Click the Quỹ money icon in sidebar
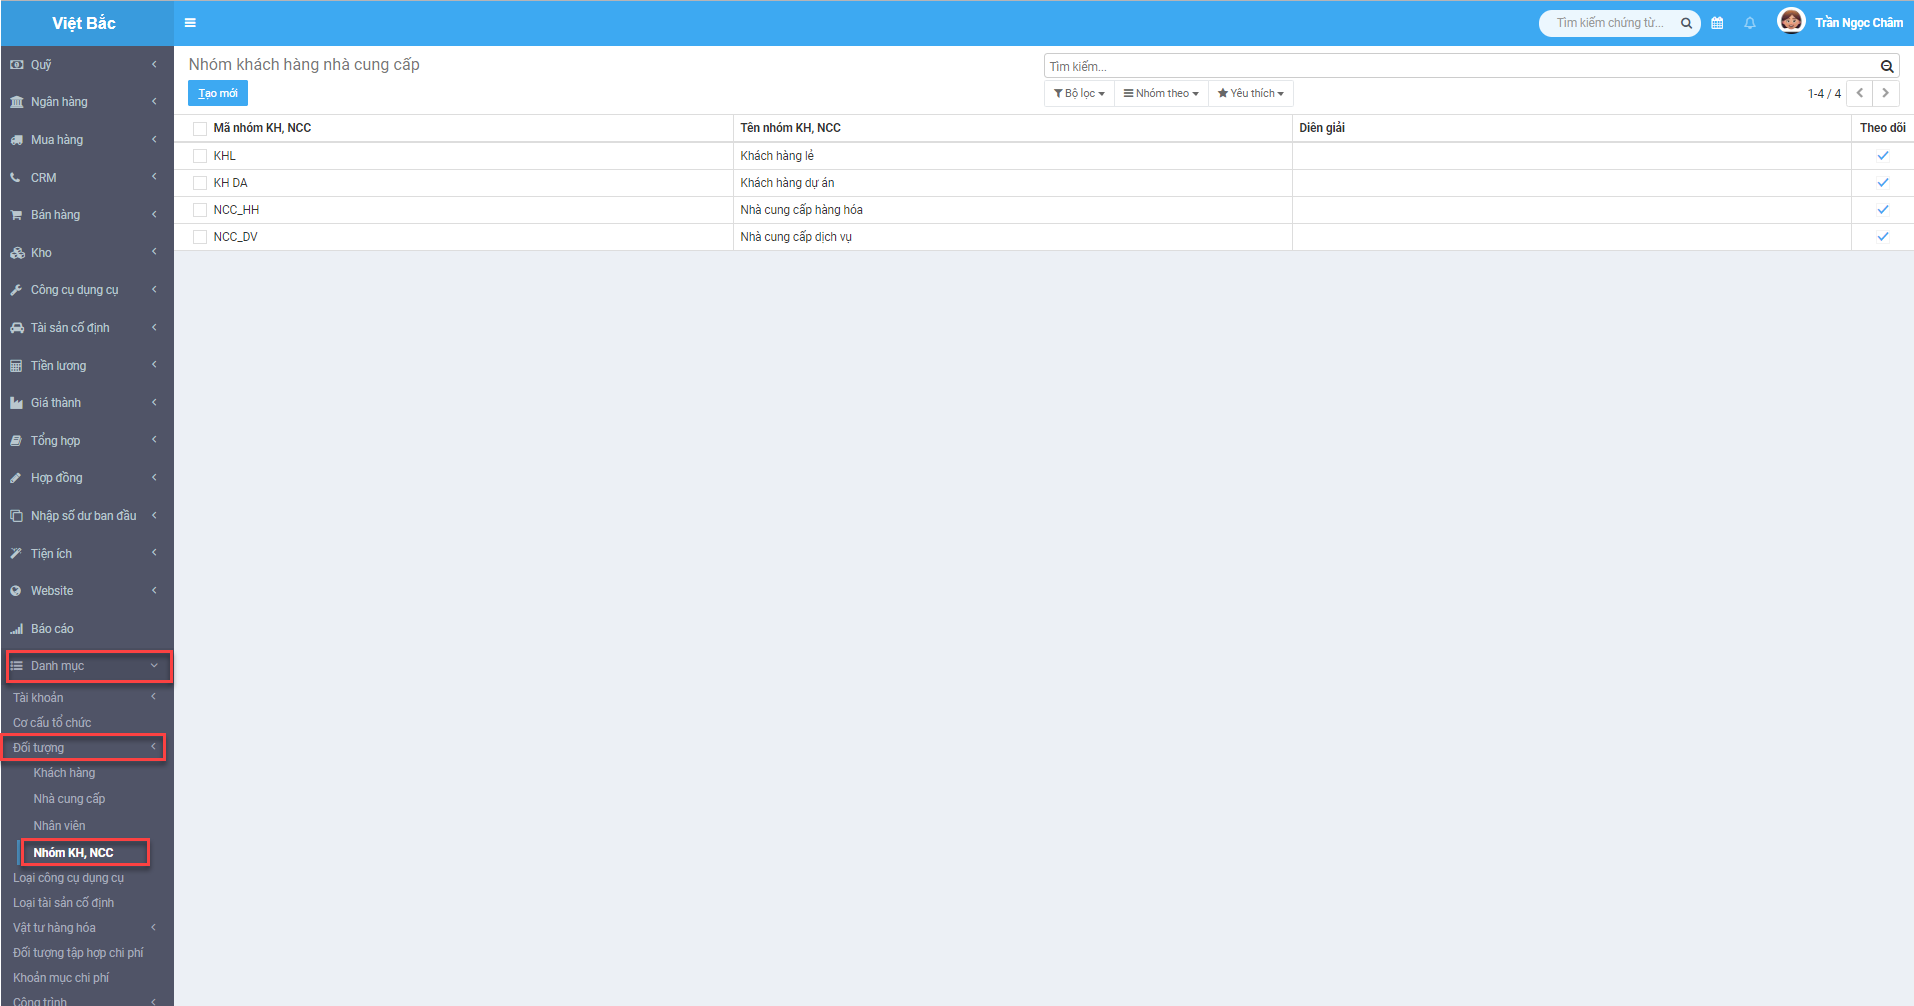Viewport: 1914px width, 1006px height. point(16,65)
